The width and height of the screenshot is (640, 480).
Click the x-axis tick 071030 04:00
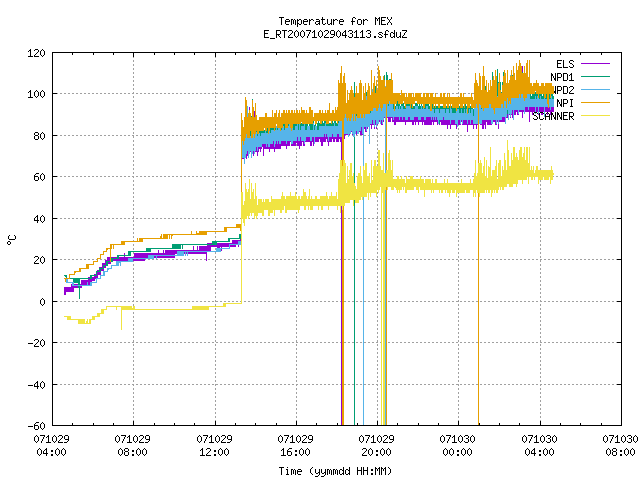[x=539, y=446]
